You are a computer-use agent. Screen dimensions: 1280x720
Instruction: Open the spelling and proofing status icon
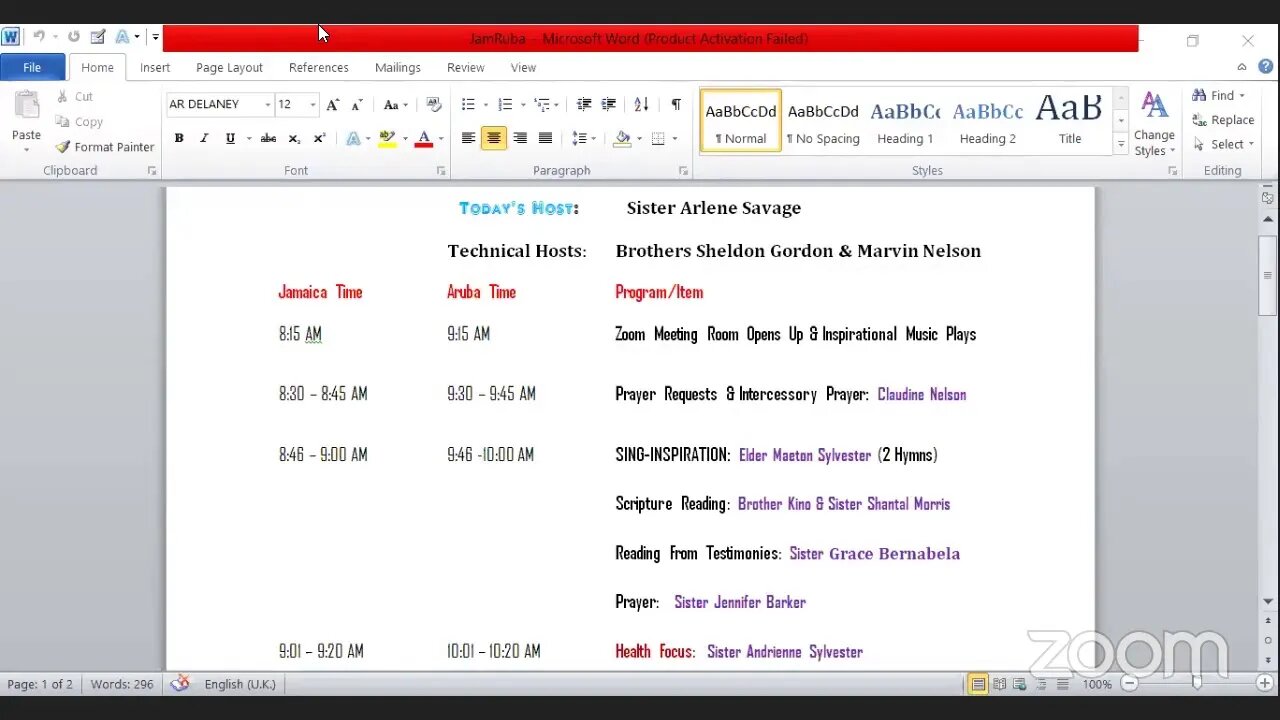pyautogui.click(x=180, y=684)
